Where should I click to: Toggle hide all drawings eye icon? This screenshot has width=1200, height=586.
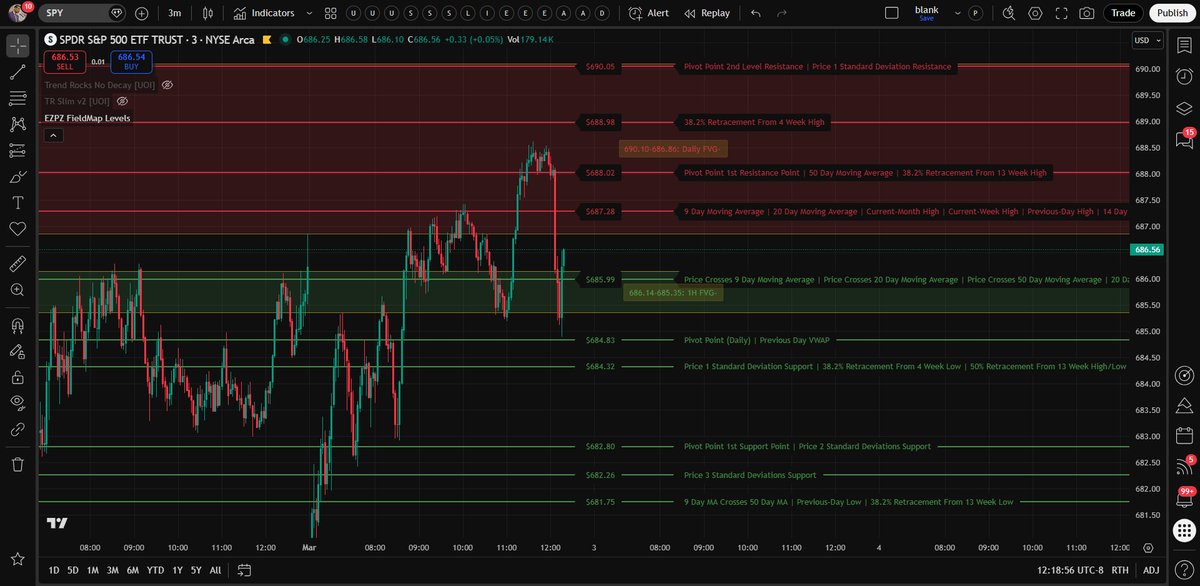tap(17, 402)
